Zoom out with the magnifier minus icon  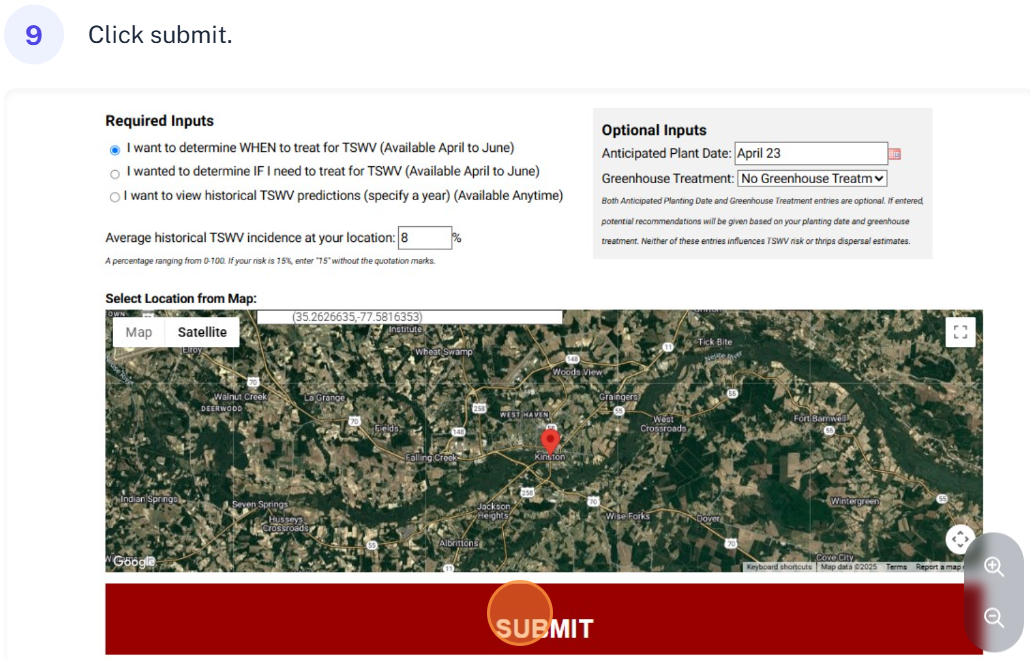click(x=993, y=617)
